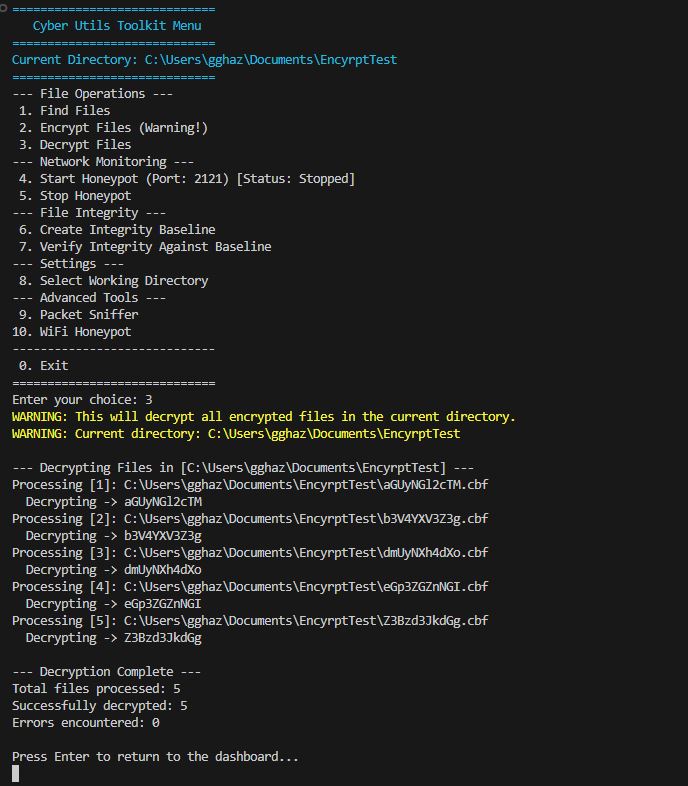Click the '--- Decrypting Files in' header line

click(243, 468)
